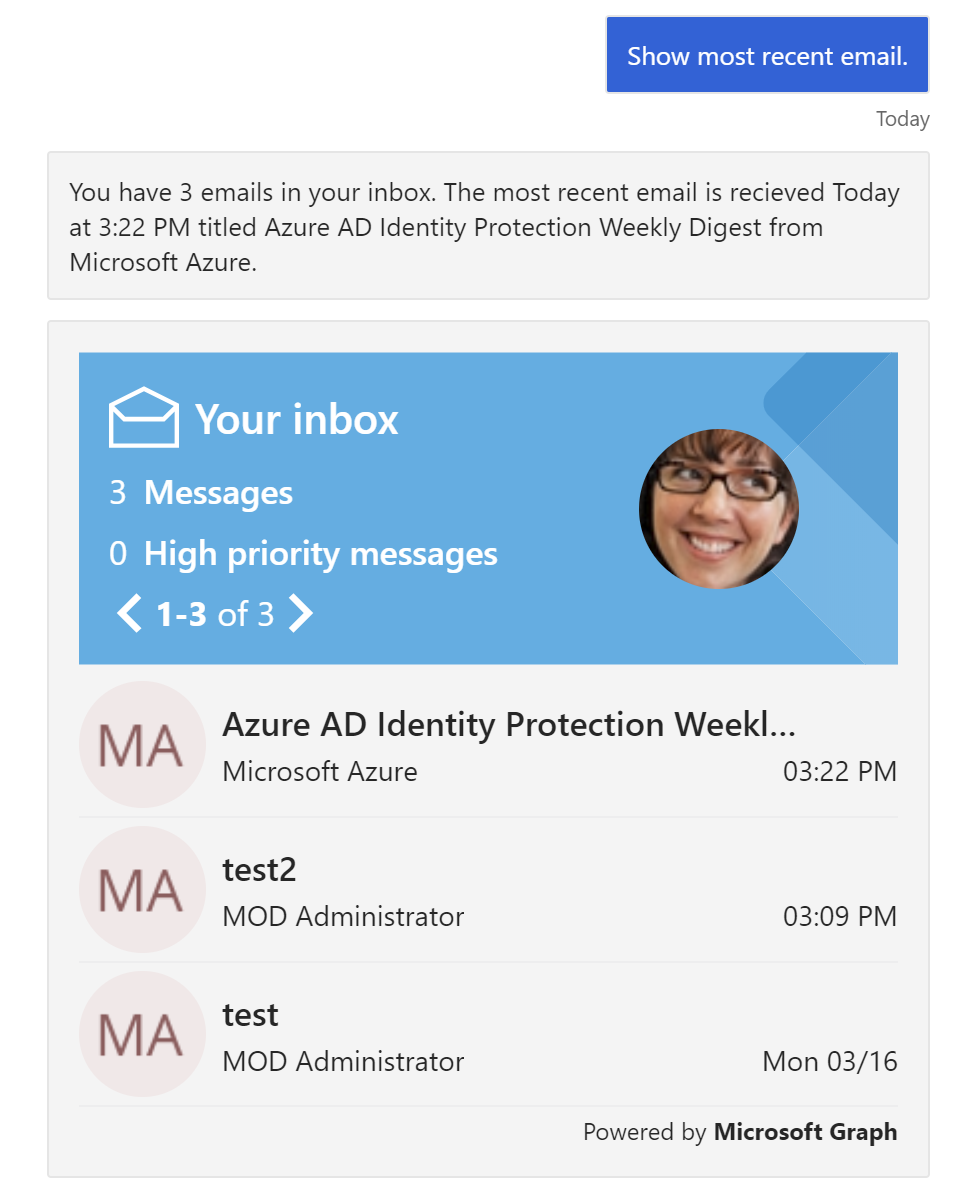Open the user profile photo
This screenshot has height=1191, width=969.
[x=718, y=508]
